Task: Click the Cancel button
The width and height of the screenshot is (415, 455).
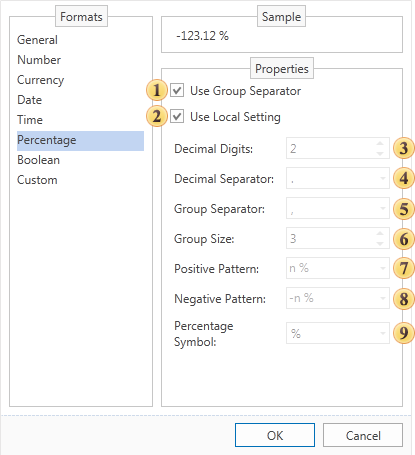Action: click(363, 435)
